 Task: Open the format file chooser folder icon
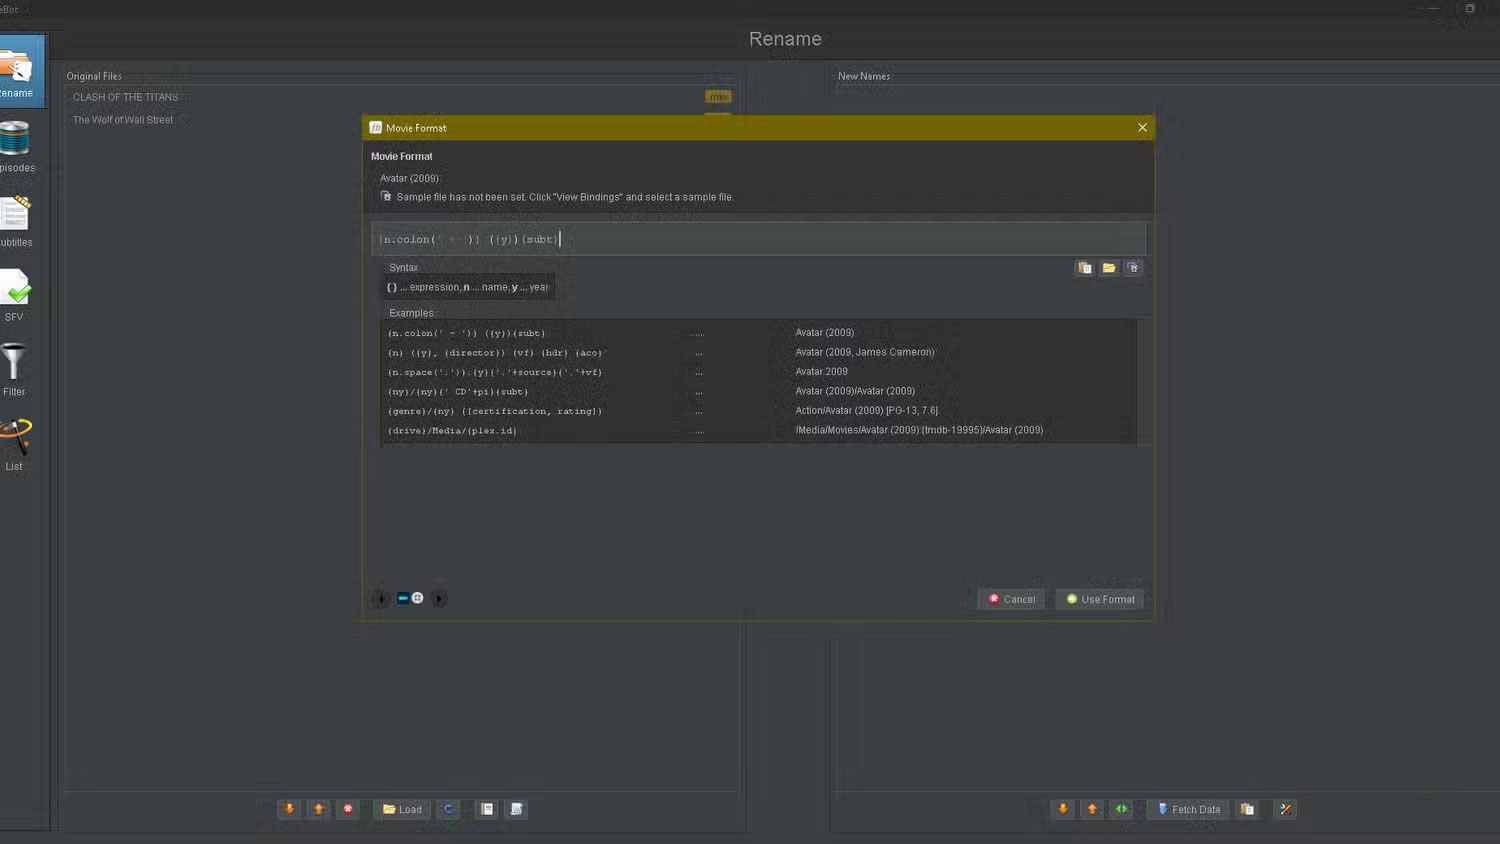(x=1109, y=267)
